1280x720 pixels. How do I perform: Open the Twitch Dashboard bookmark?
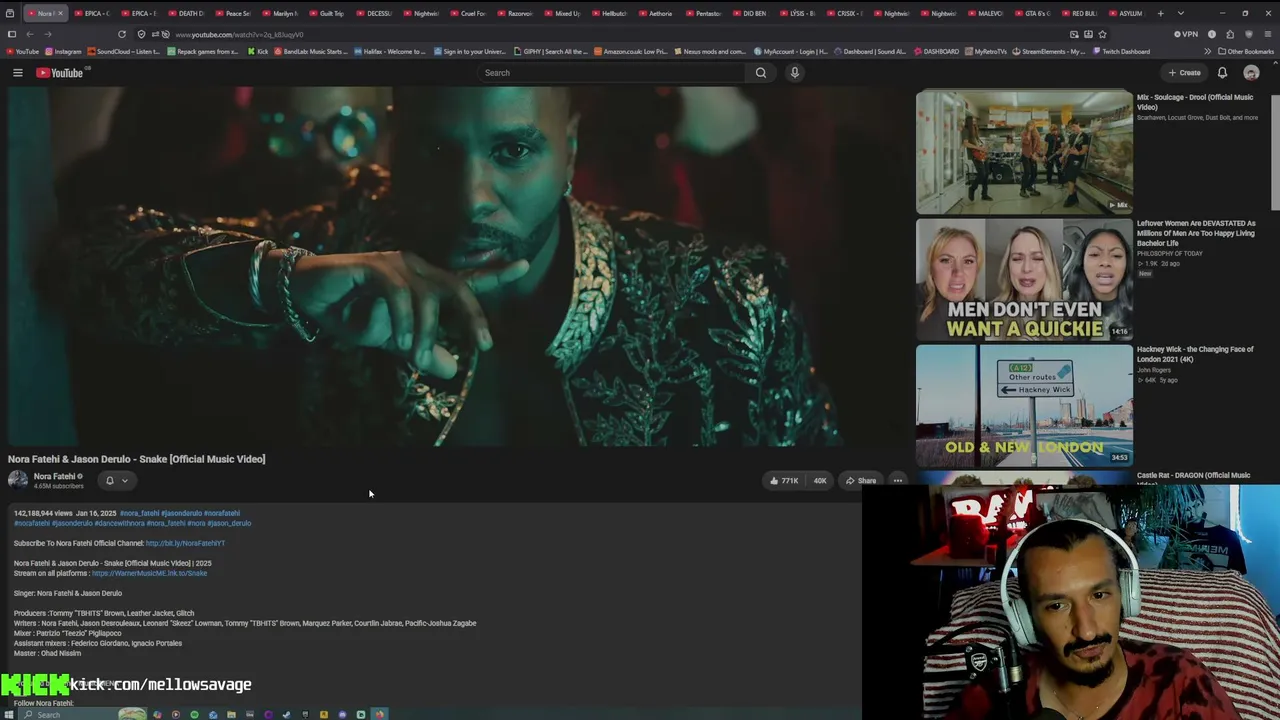tap(1122, 51)
